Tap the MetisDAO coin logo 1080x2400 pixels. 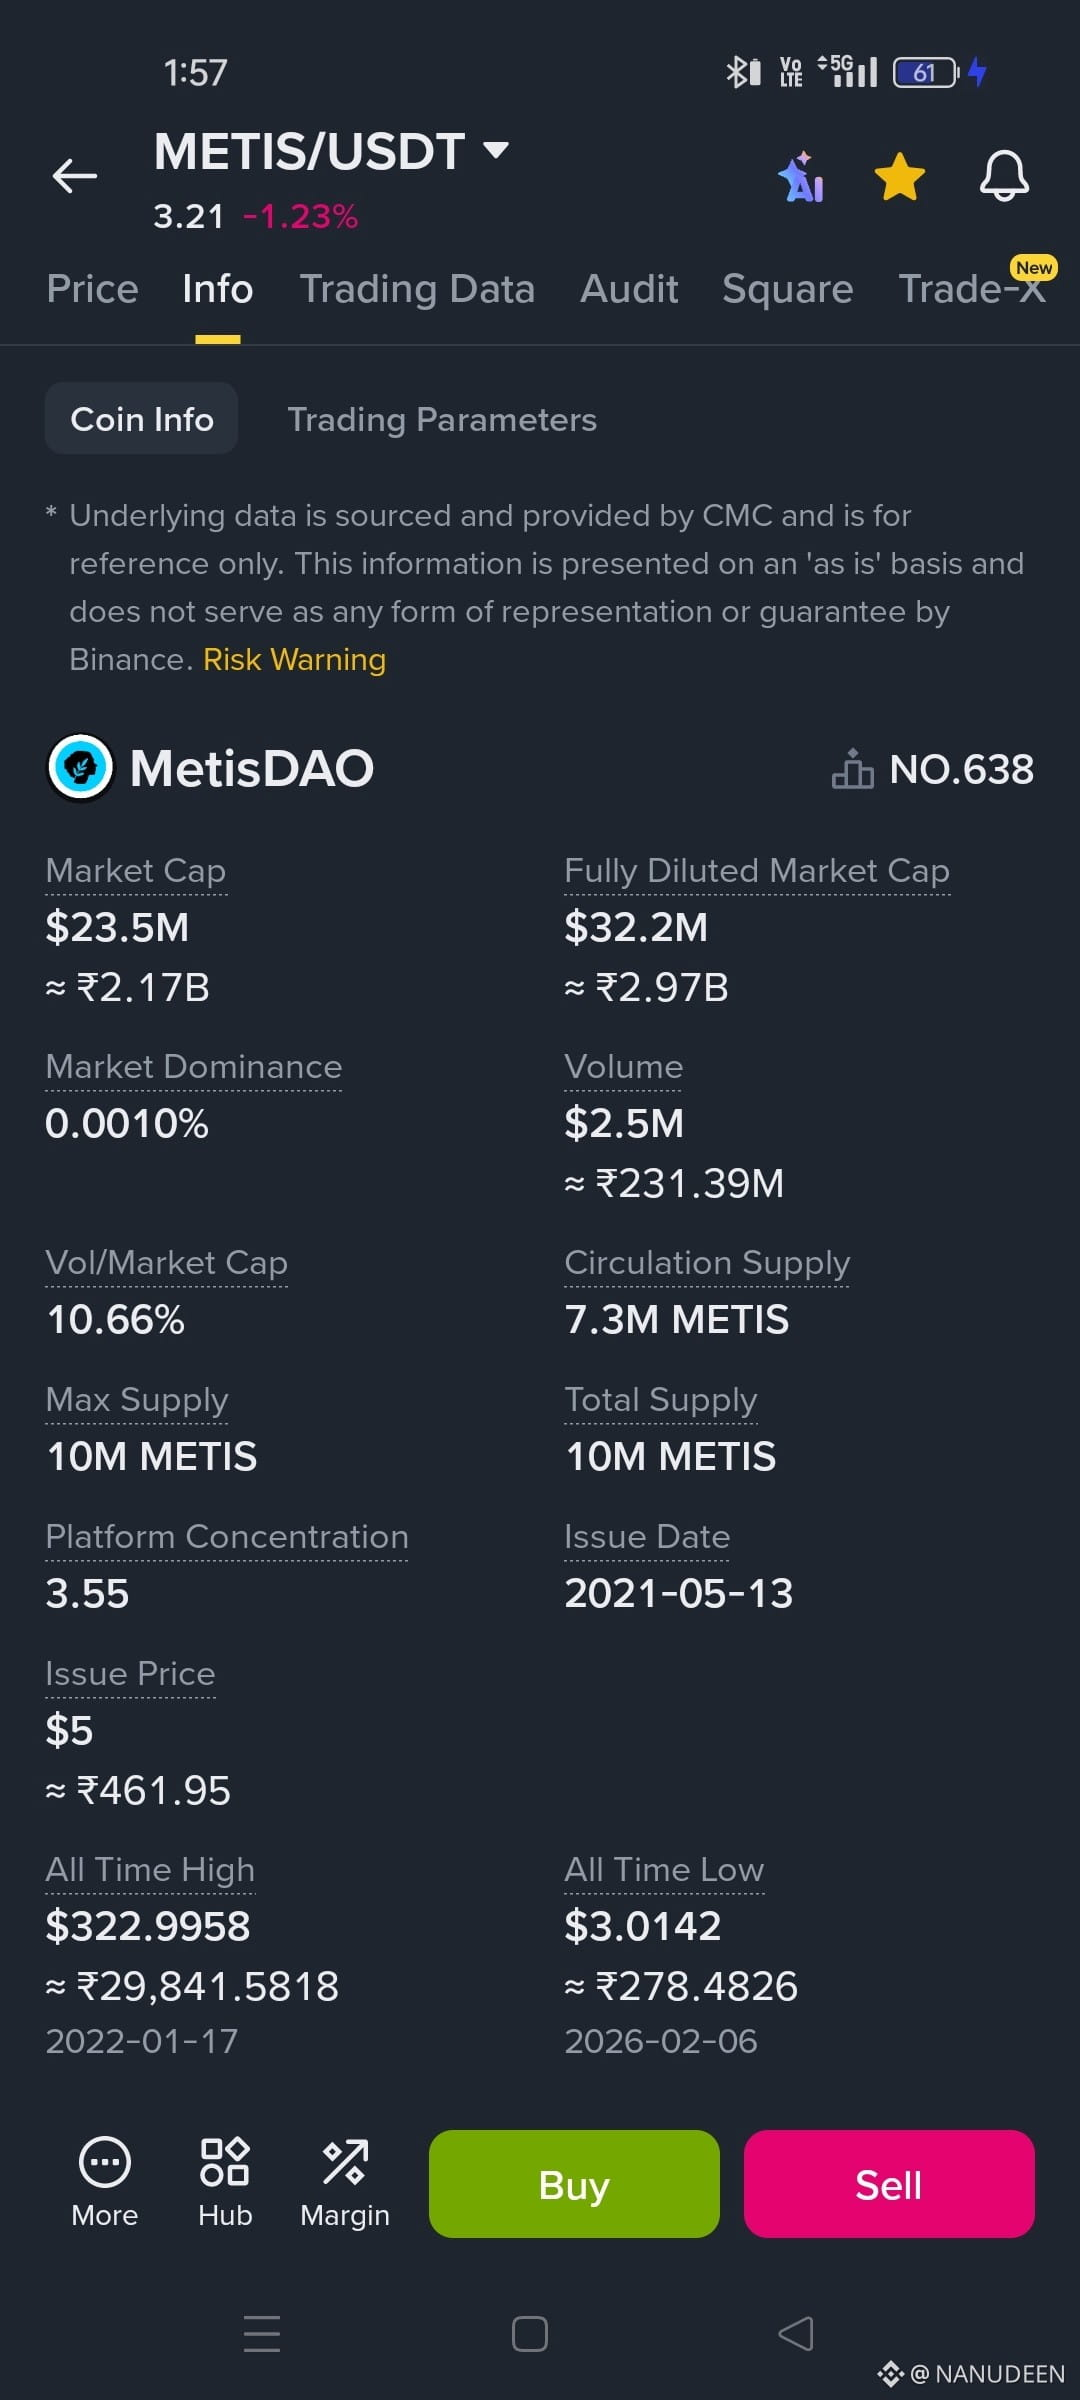(81, 768)
